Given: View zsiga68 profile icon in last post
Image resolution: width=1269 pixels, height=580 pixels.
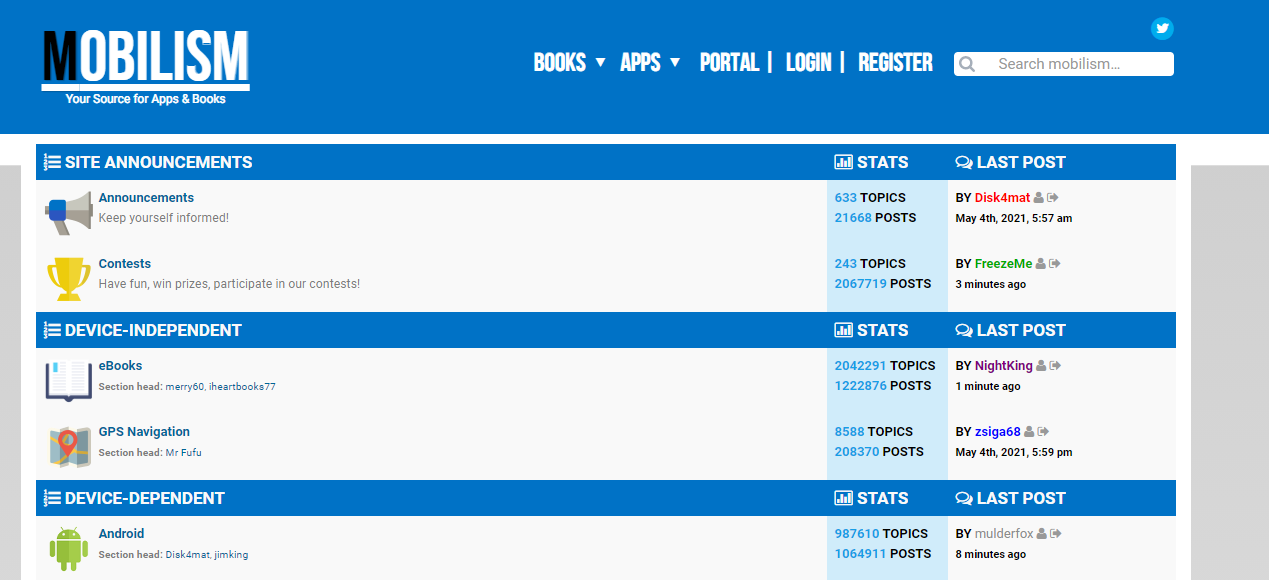Looking at the screenshot, I should point(1029,432).
